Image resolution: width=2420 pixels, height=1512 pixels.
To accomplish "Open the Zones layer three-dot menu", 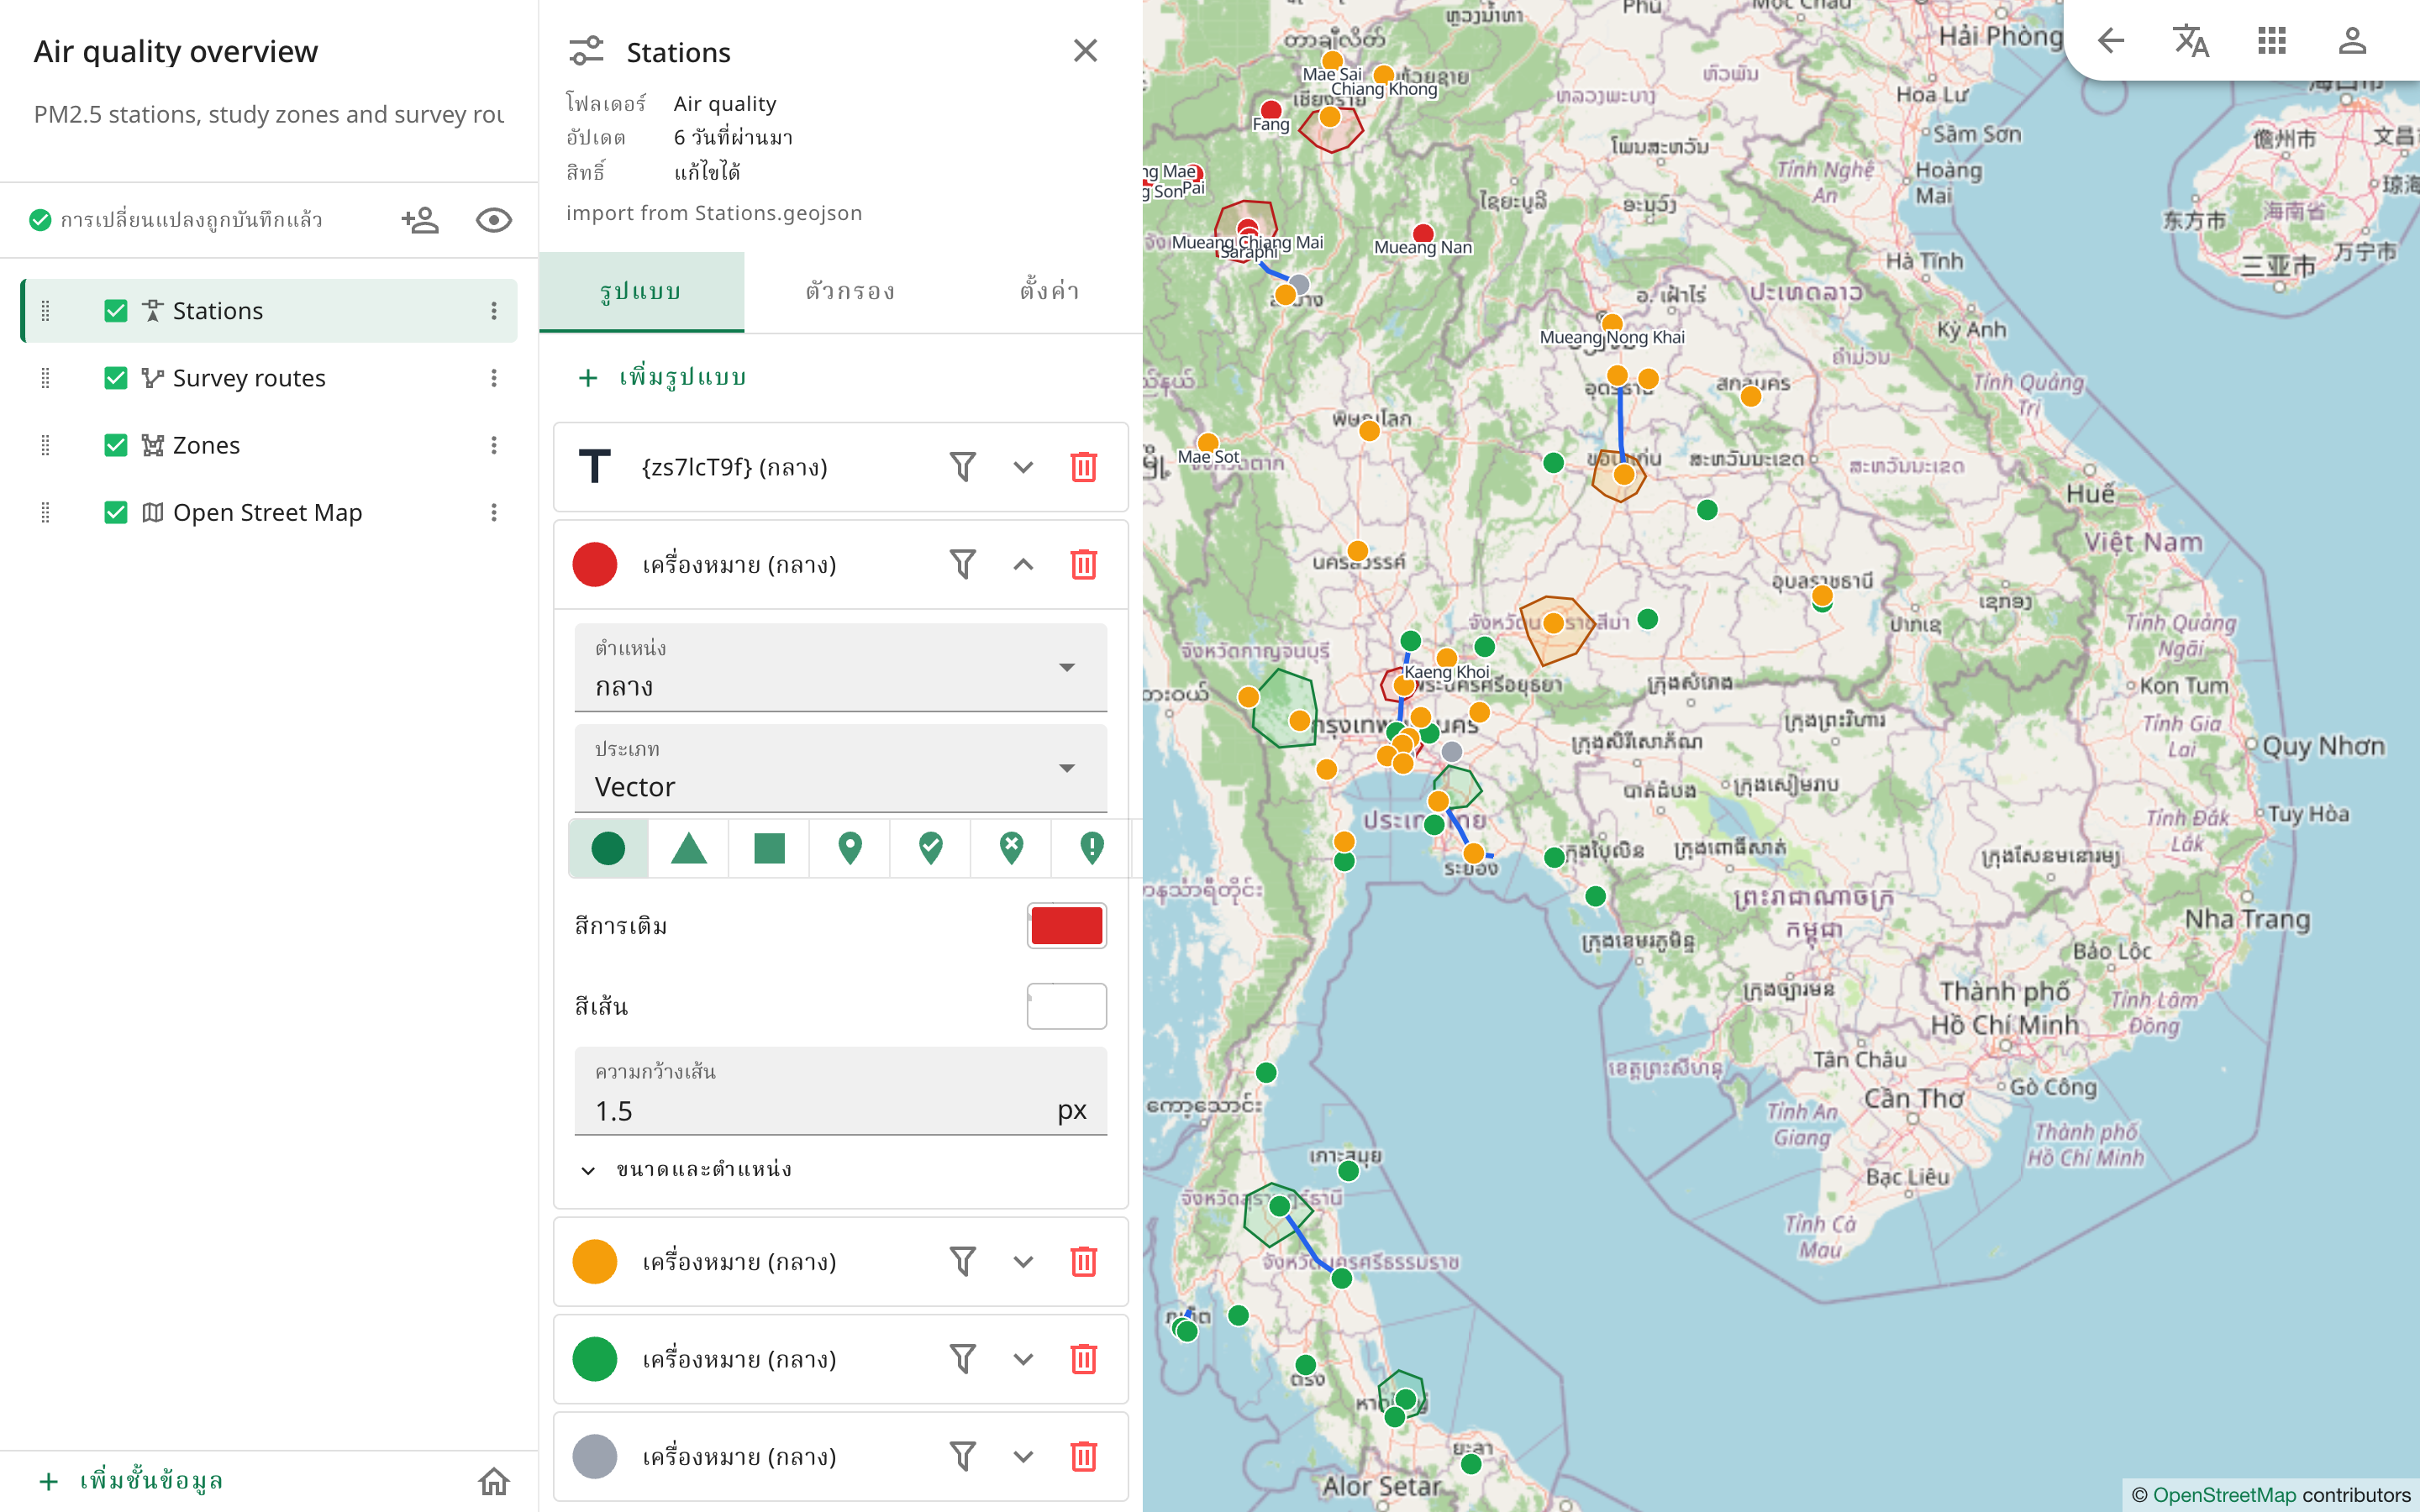I will click(x=494, y=445).
